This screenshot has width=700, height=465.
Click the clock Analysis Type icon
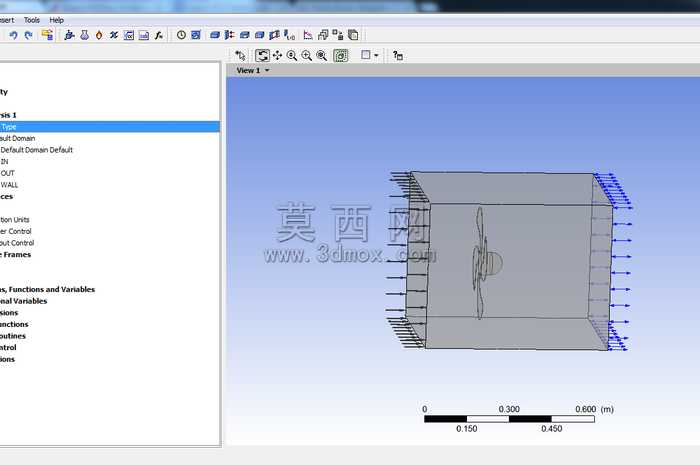(x=181, y=35)
